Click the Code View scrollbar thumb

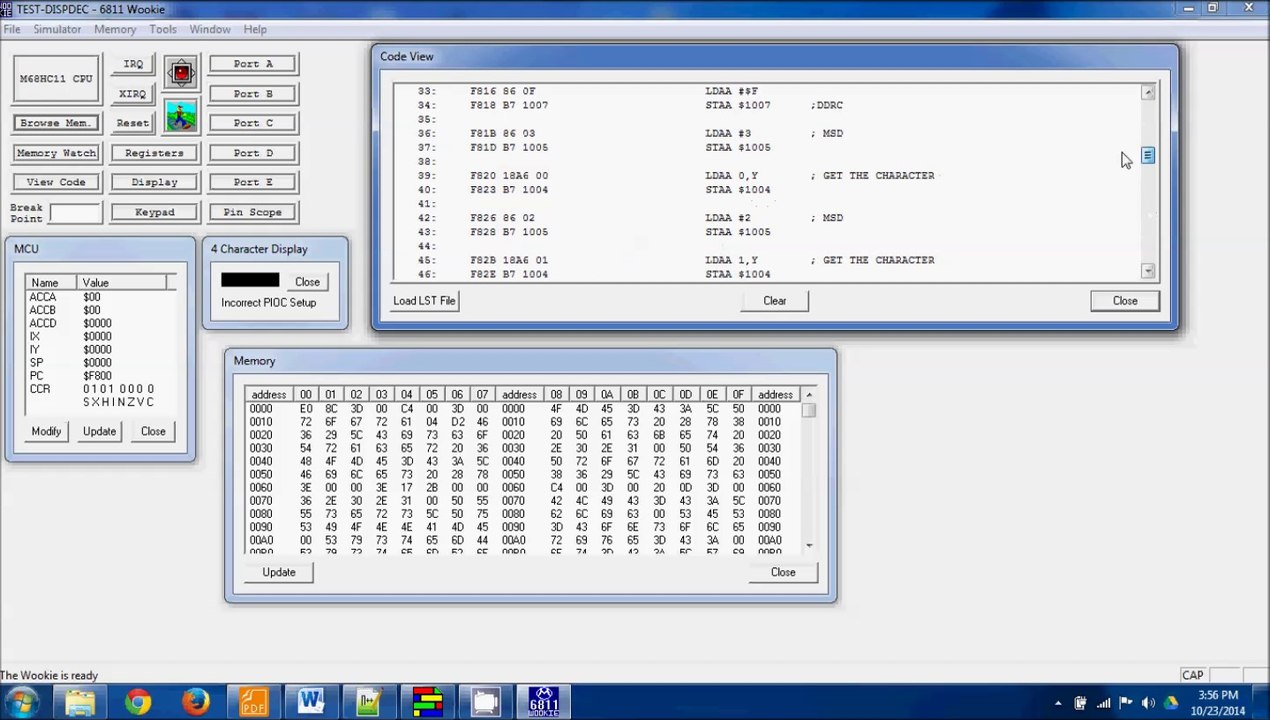[x=1148, y=156]
